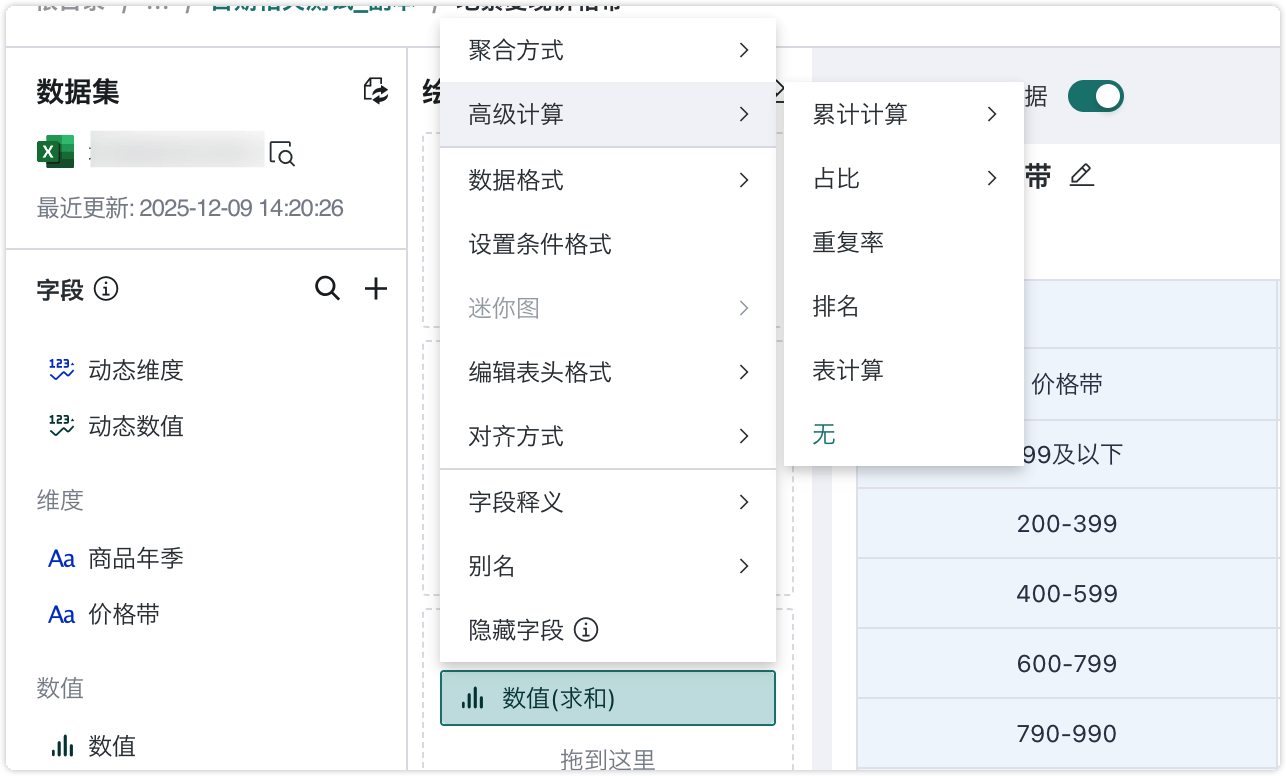Open dataset preview magnifier icon
Viewport: 1286px width, 776px height.
[282, 153]
